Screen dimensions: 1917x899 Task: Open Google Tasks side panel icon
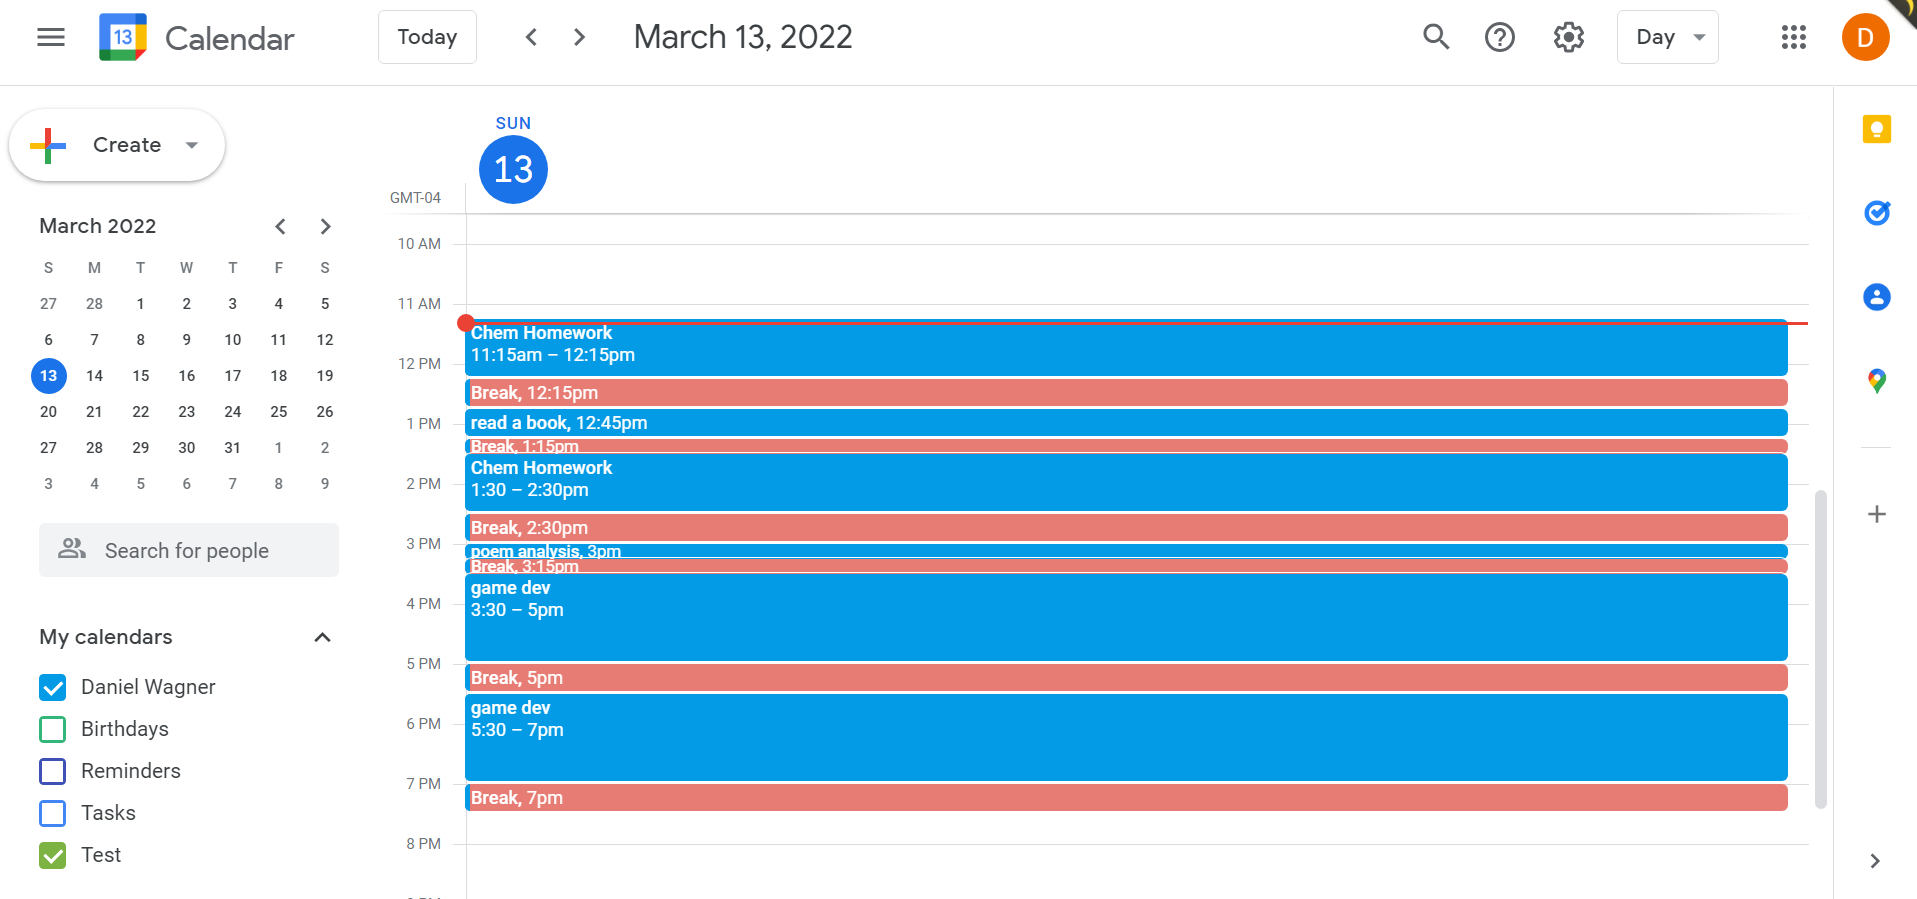tap(1877, 212)
